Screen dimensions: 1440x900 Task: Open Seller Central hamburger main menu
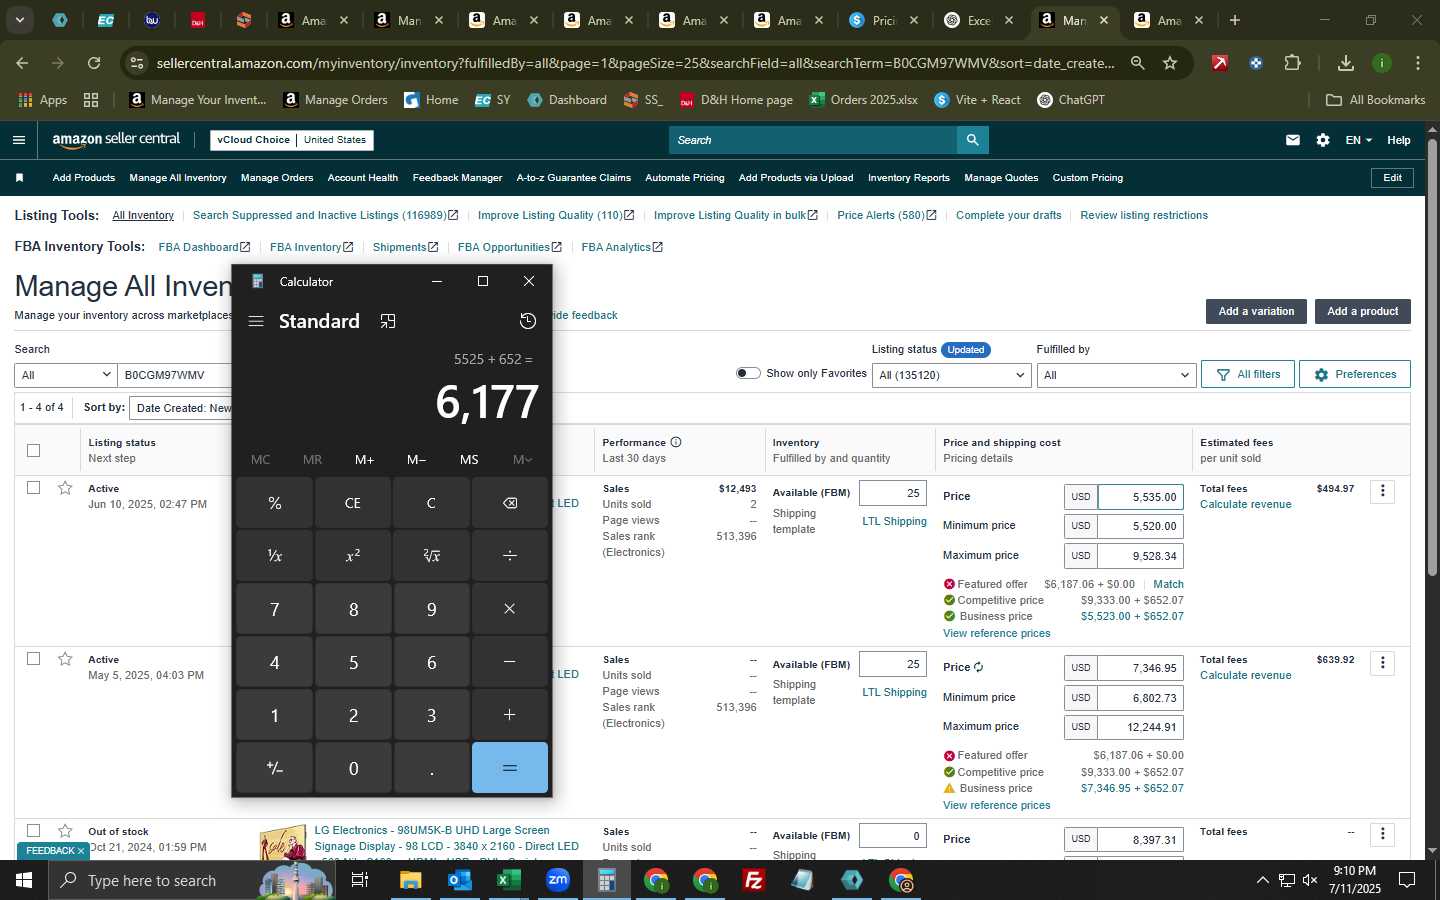coord(18,140)
